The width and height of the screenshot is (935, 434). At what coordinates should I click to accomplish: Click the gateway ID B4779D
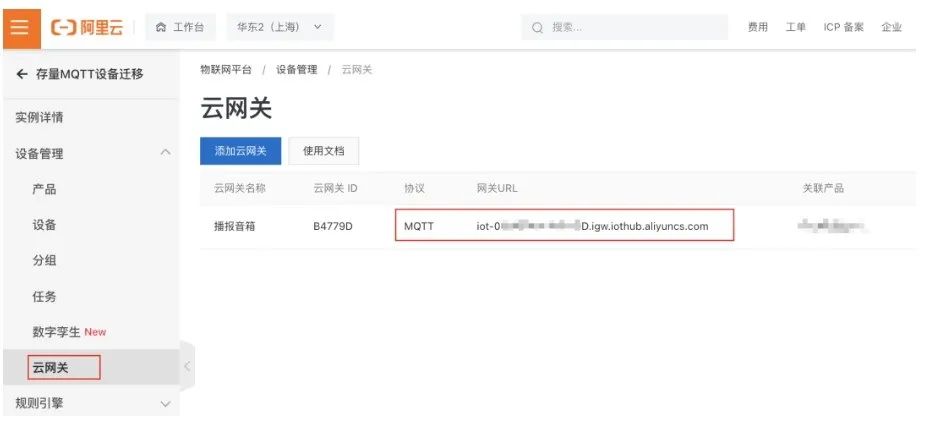[333, 227]
